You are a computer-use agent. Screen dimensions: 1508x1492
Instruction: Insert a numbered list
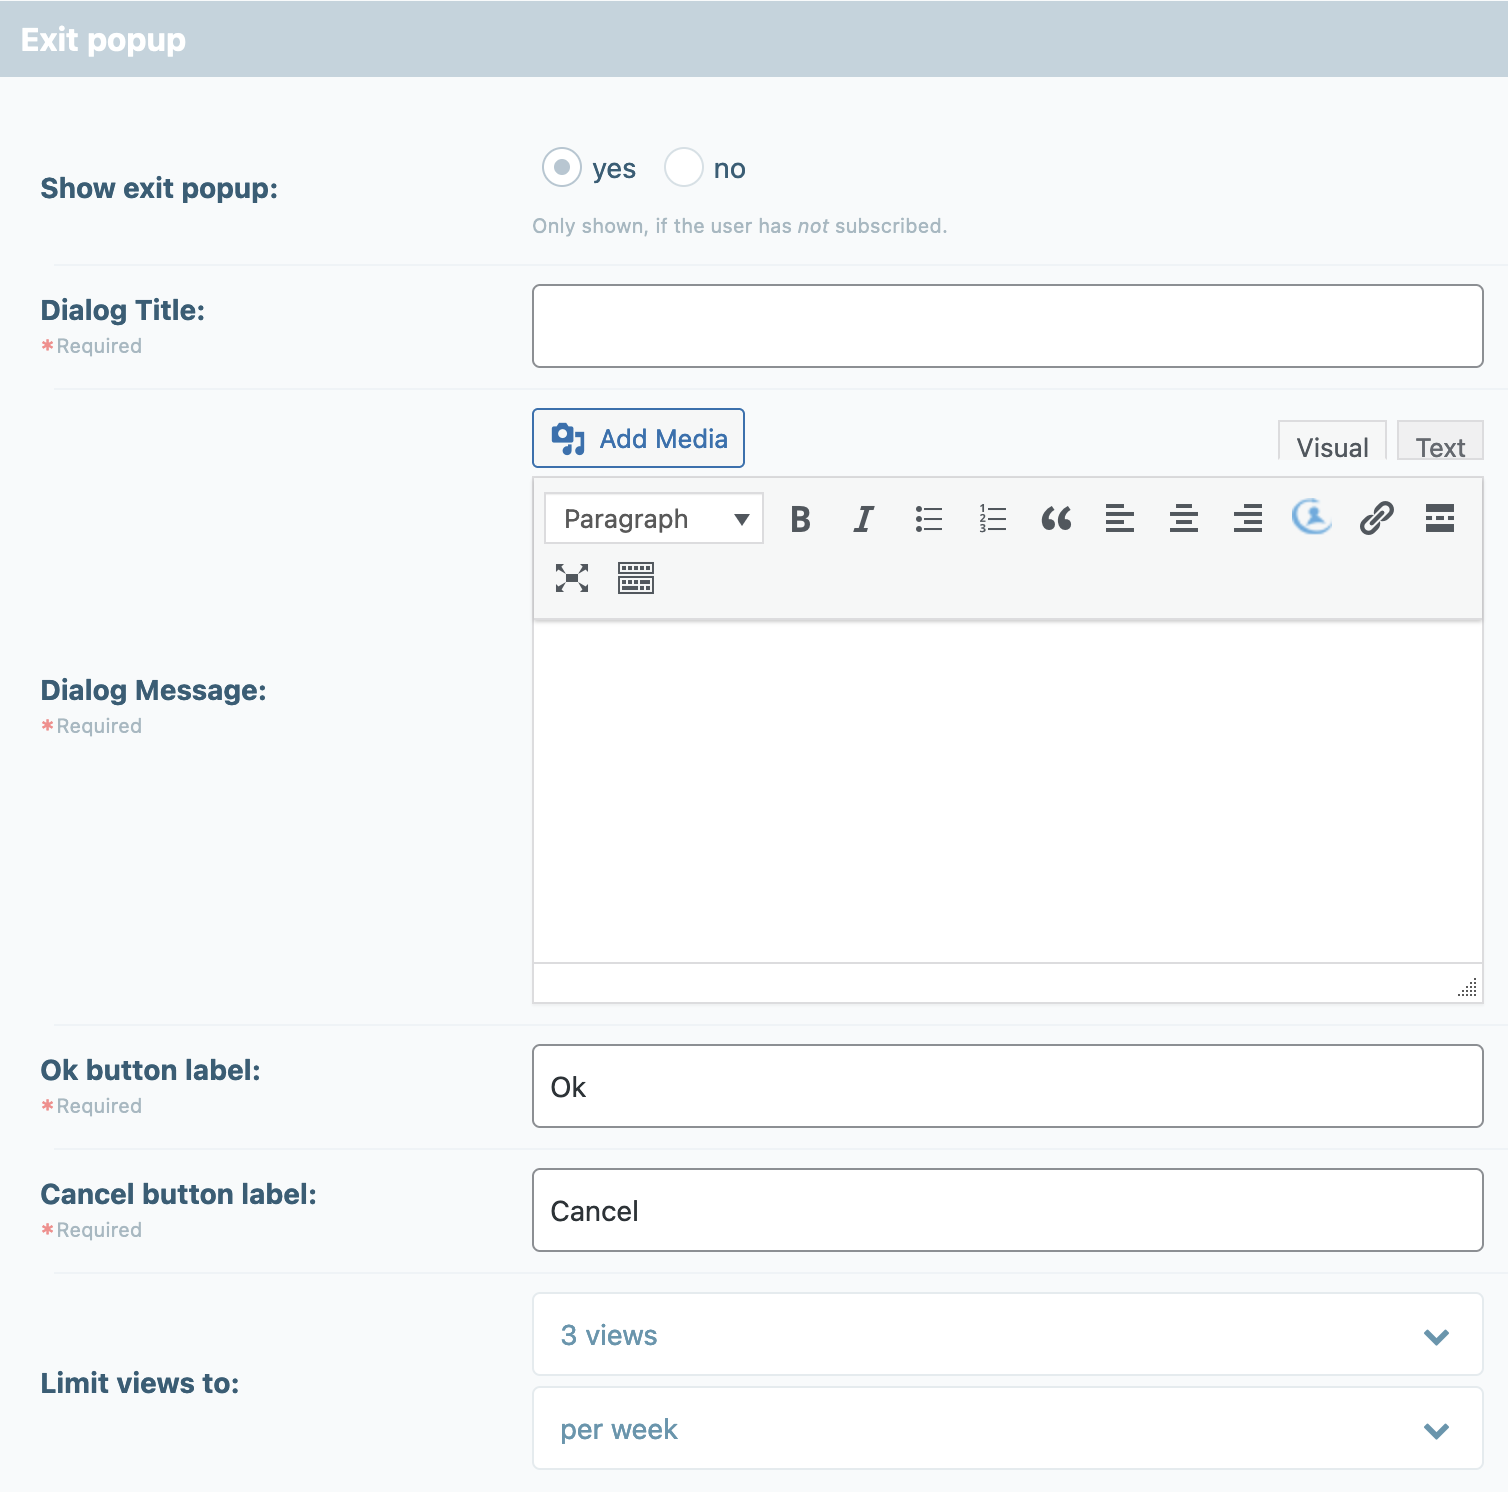[992, 519]
